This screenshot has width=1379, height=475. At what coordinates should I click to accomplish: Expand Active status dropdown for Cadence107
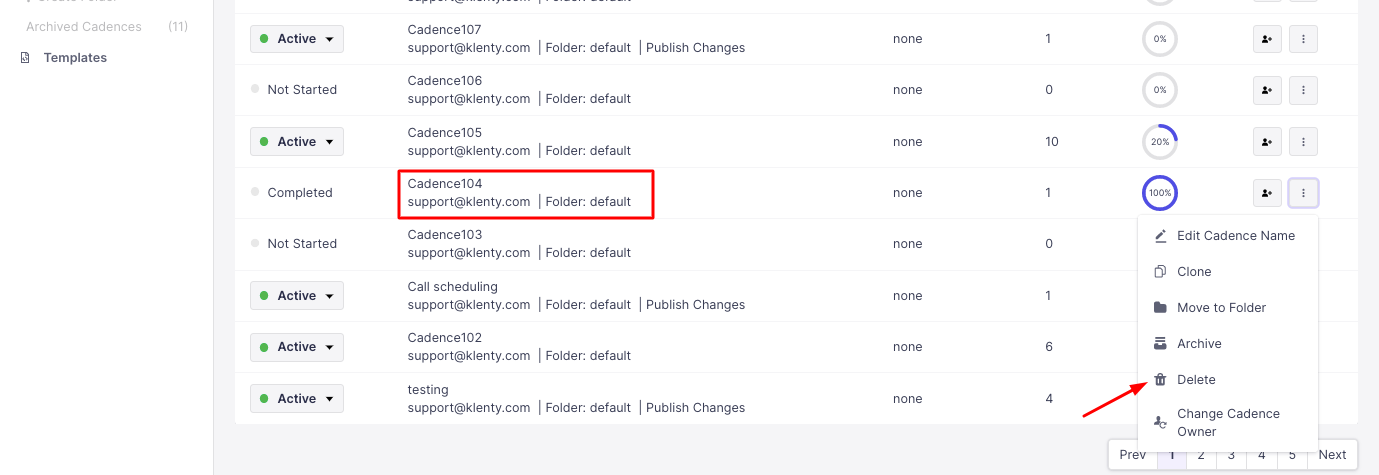tap(297, 39)
